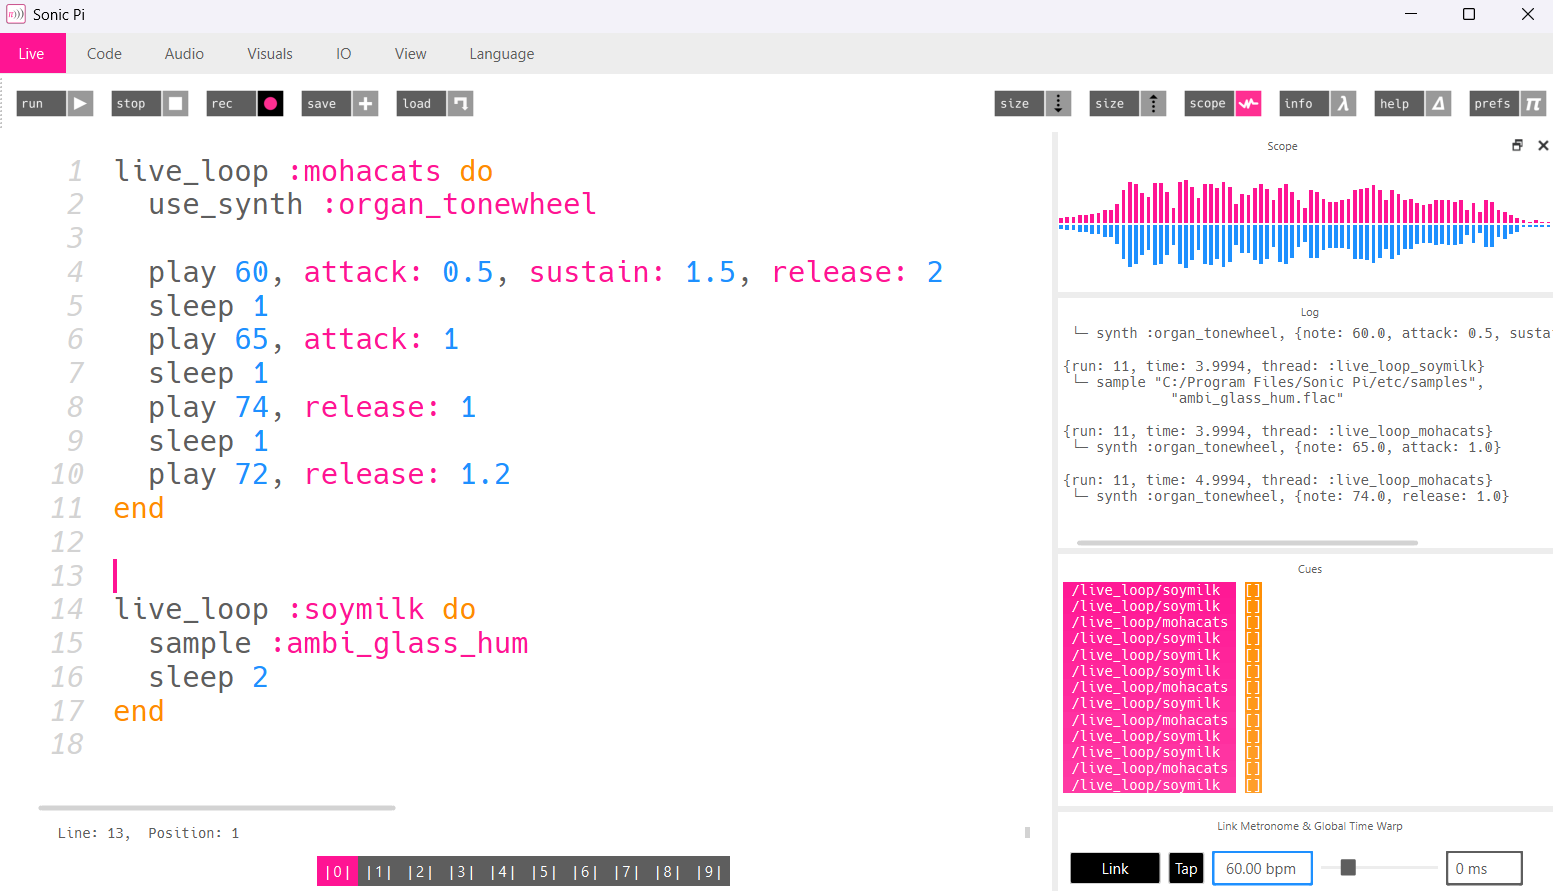Toggle Link metronome sync

tap(1114, 867)
